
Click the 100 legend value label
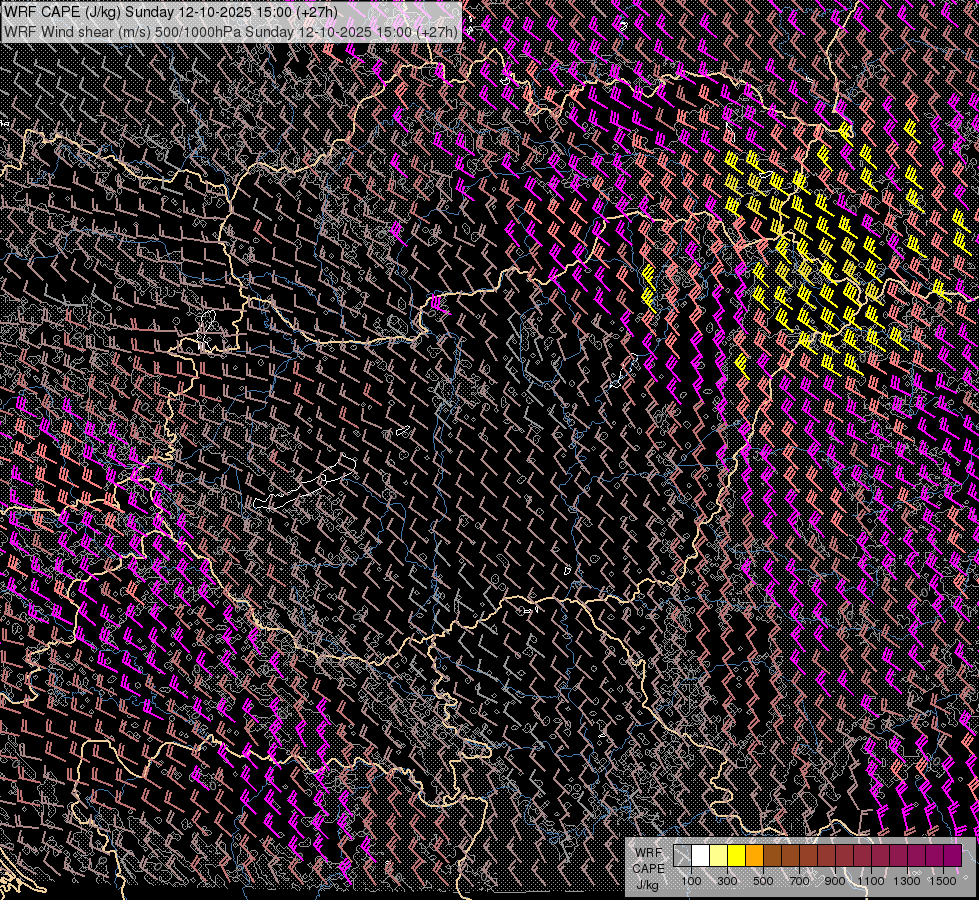click(x=691, y=881)
